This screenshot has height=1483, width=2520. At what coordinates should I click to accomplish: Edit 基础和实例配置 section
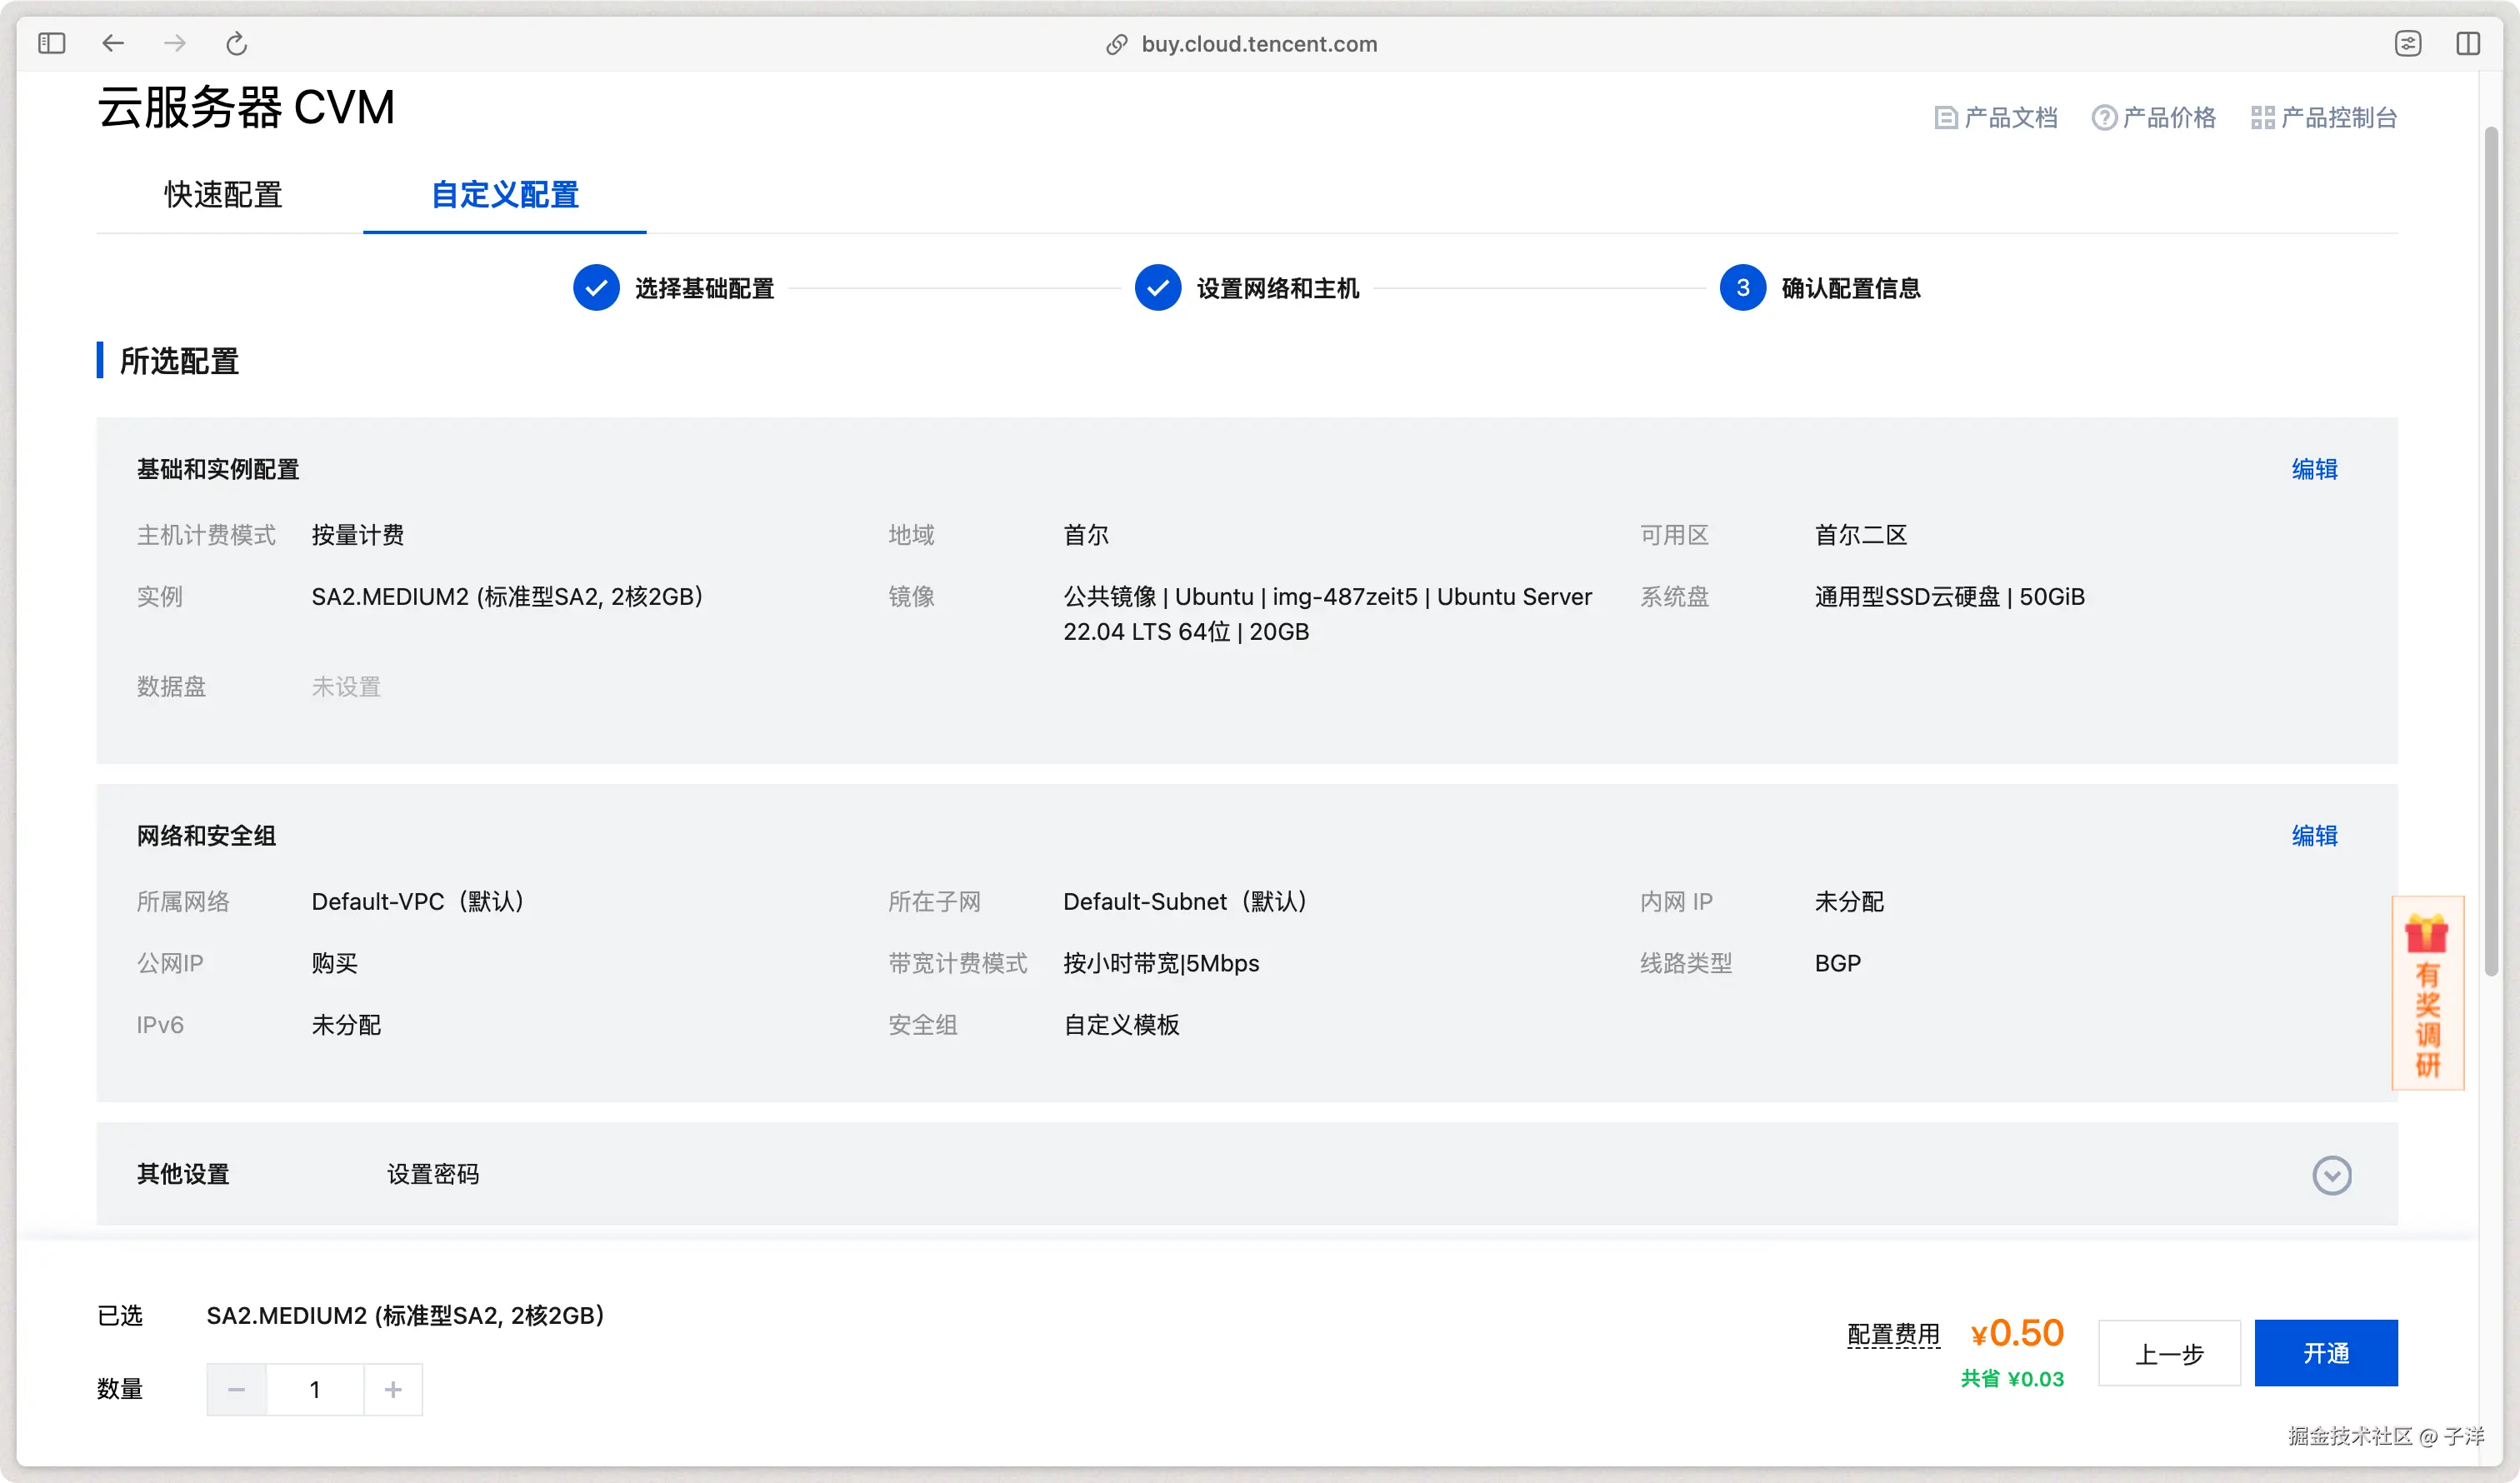point(2314,469)
